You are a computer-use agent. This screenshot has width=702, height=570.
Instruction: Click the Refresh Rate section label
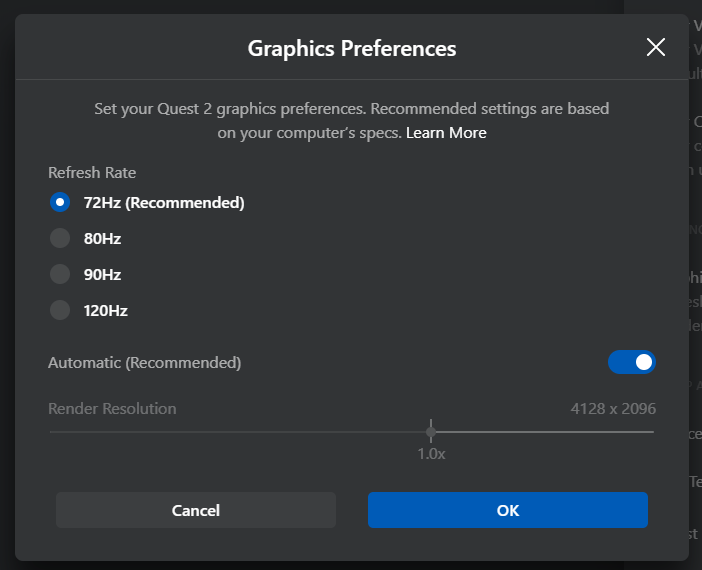(92, 172)
